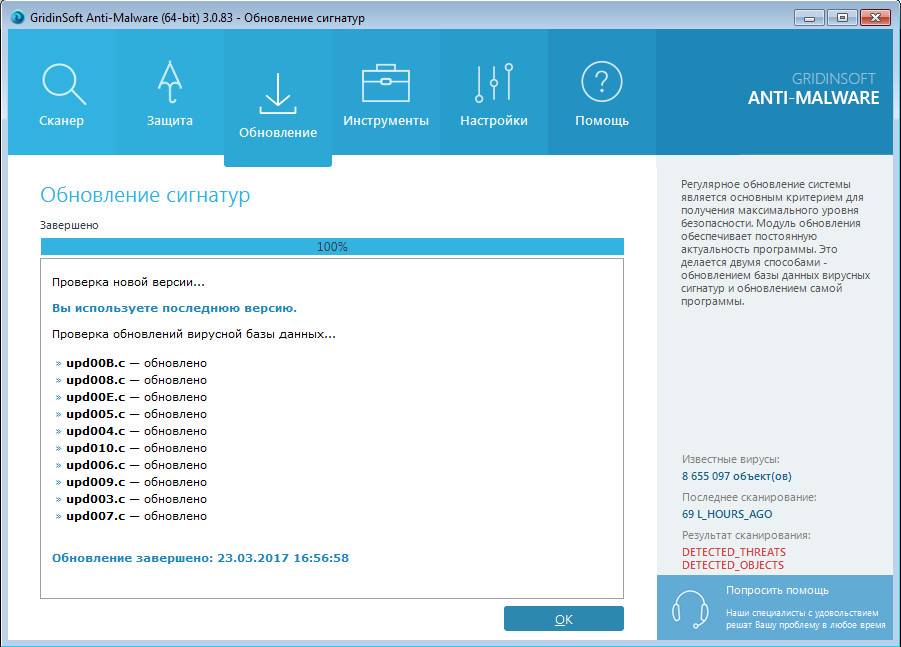Click the upd003.c log entry
The image size is (901, 647).
[x=131, y=499]
